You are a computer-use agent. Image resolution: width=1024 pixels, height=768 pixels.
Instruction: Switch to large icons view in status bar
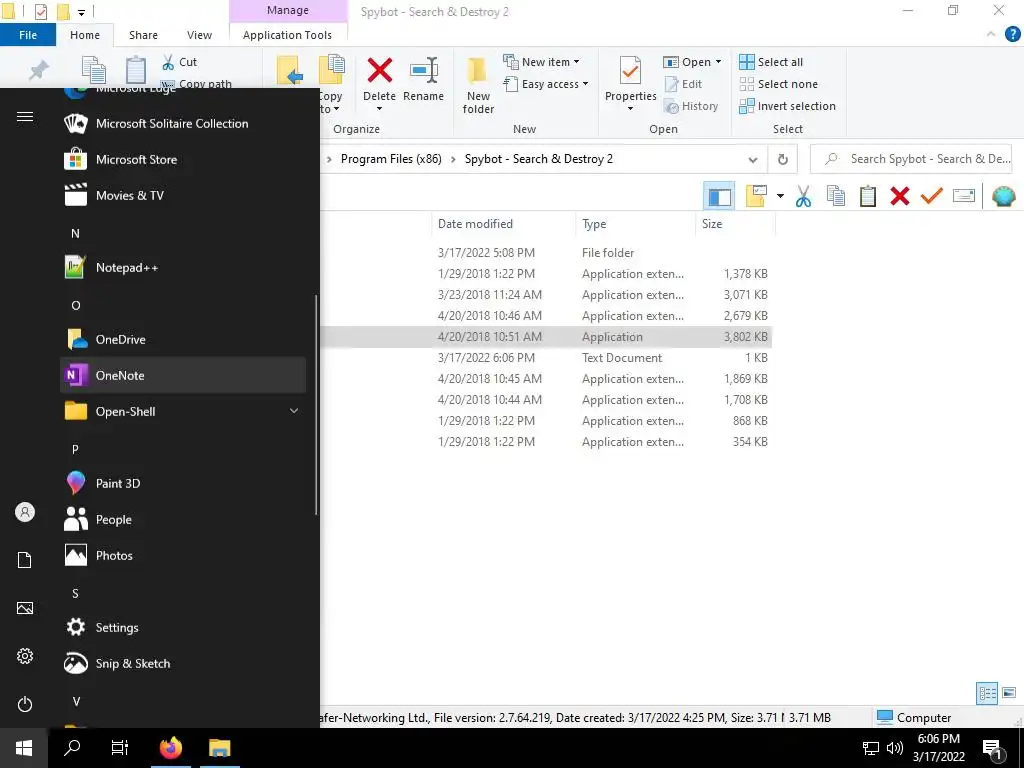click(x=1009, y=693)
